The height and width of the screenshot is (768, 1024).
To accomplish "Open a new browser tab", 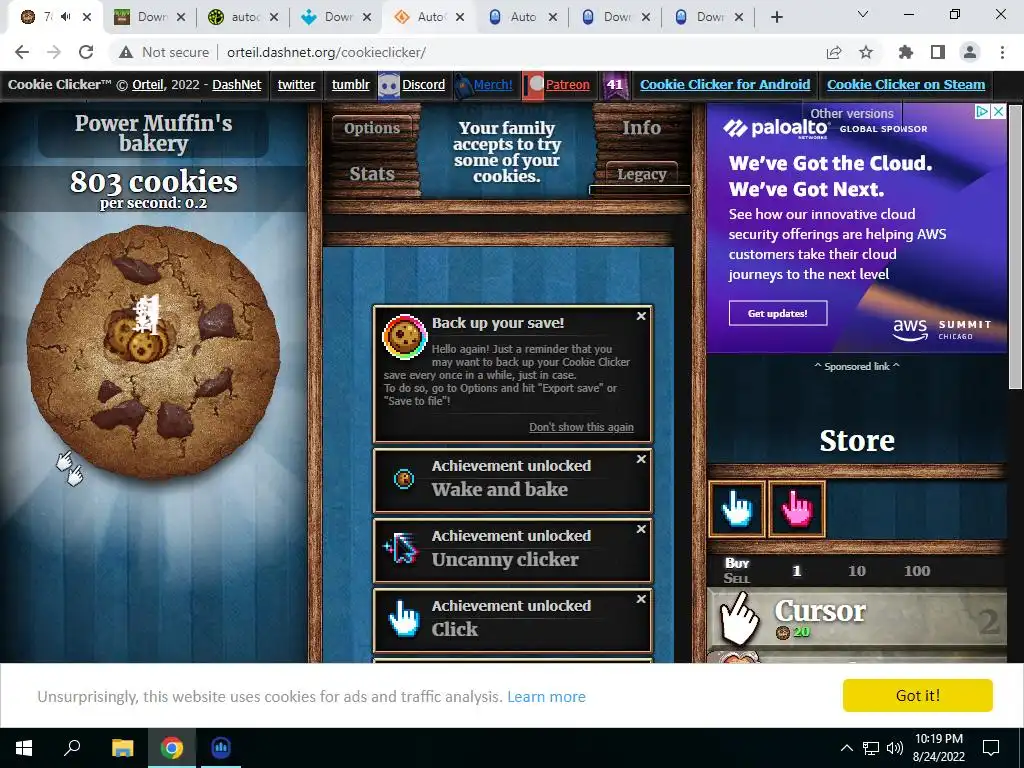I will click(x=776, y=17).
